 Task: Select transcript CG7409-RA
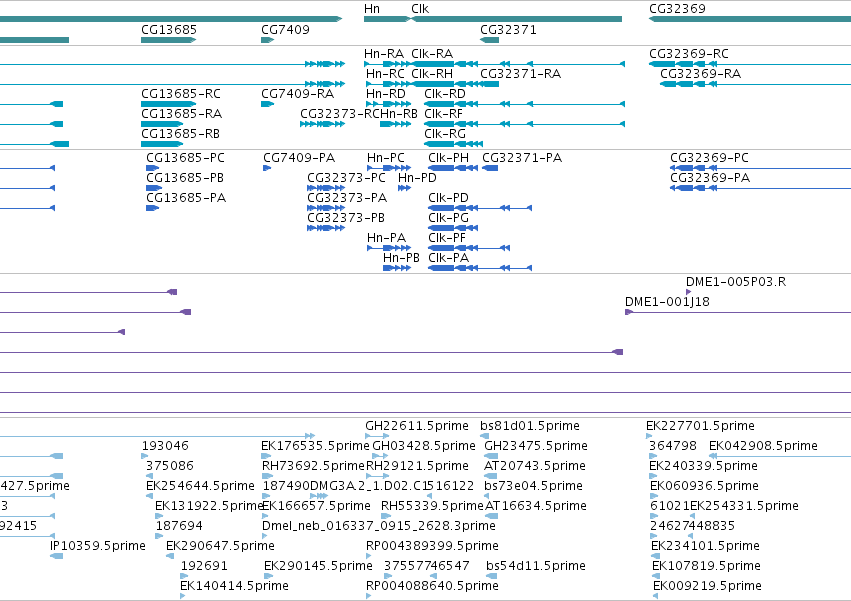coord(297,94)
